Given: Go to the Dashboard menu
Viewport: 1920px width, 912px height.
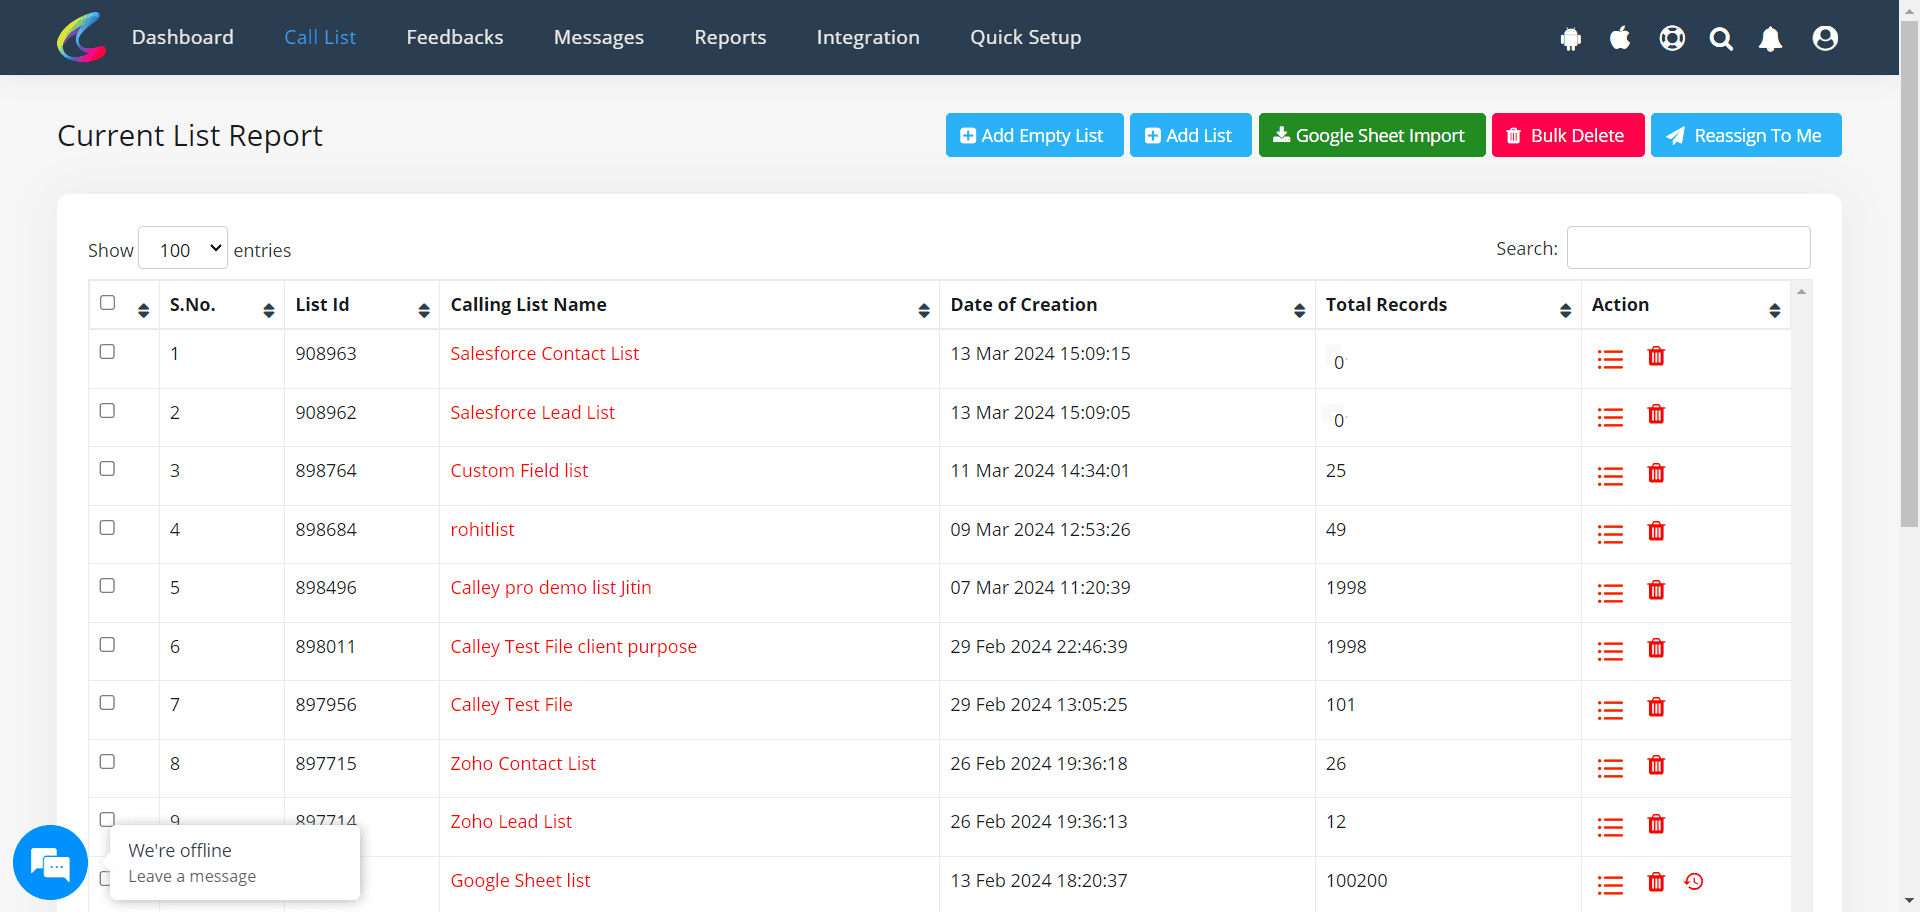Looking at the screenshot, I should click(x=183, y=37).
